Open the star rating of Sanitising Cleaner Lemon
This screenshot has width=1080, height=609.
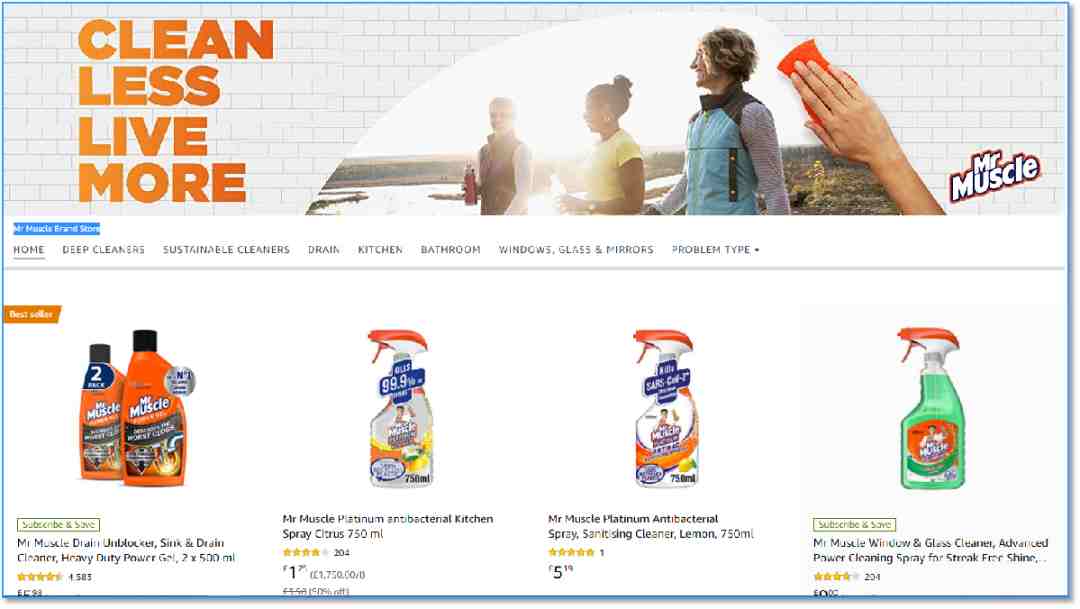(x=571, y=553)
